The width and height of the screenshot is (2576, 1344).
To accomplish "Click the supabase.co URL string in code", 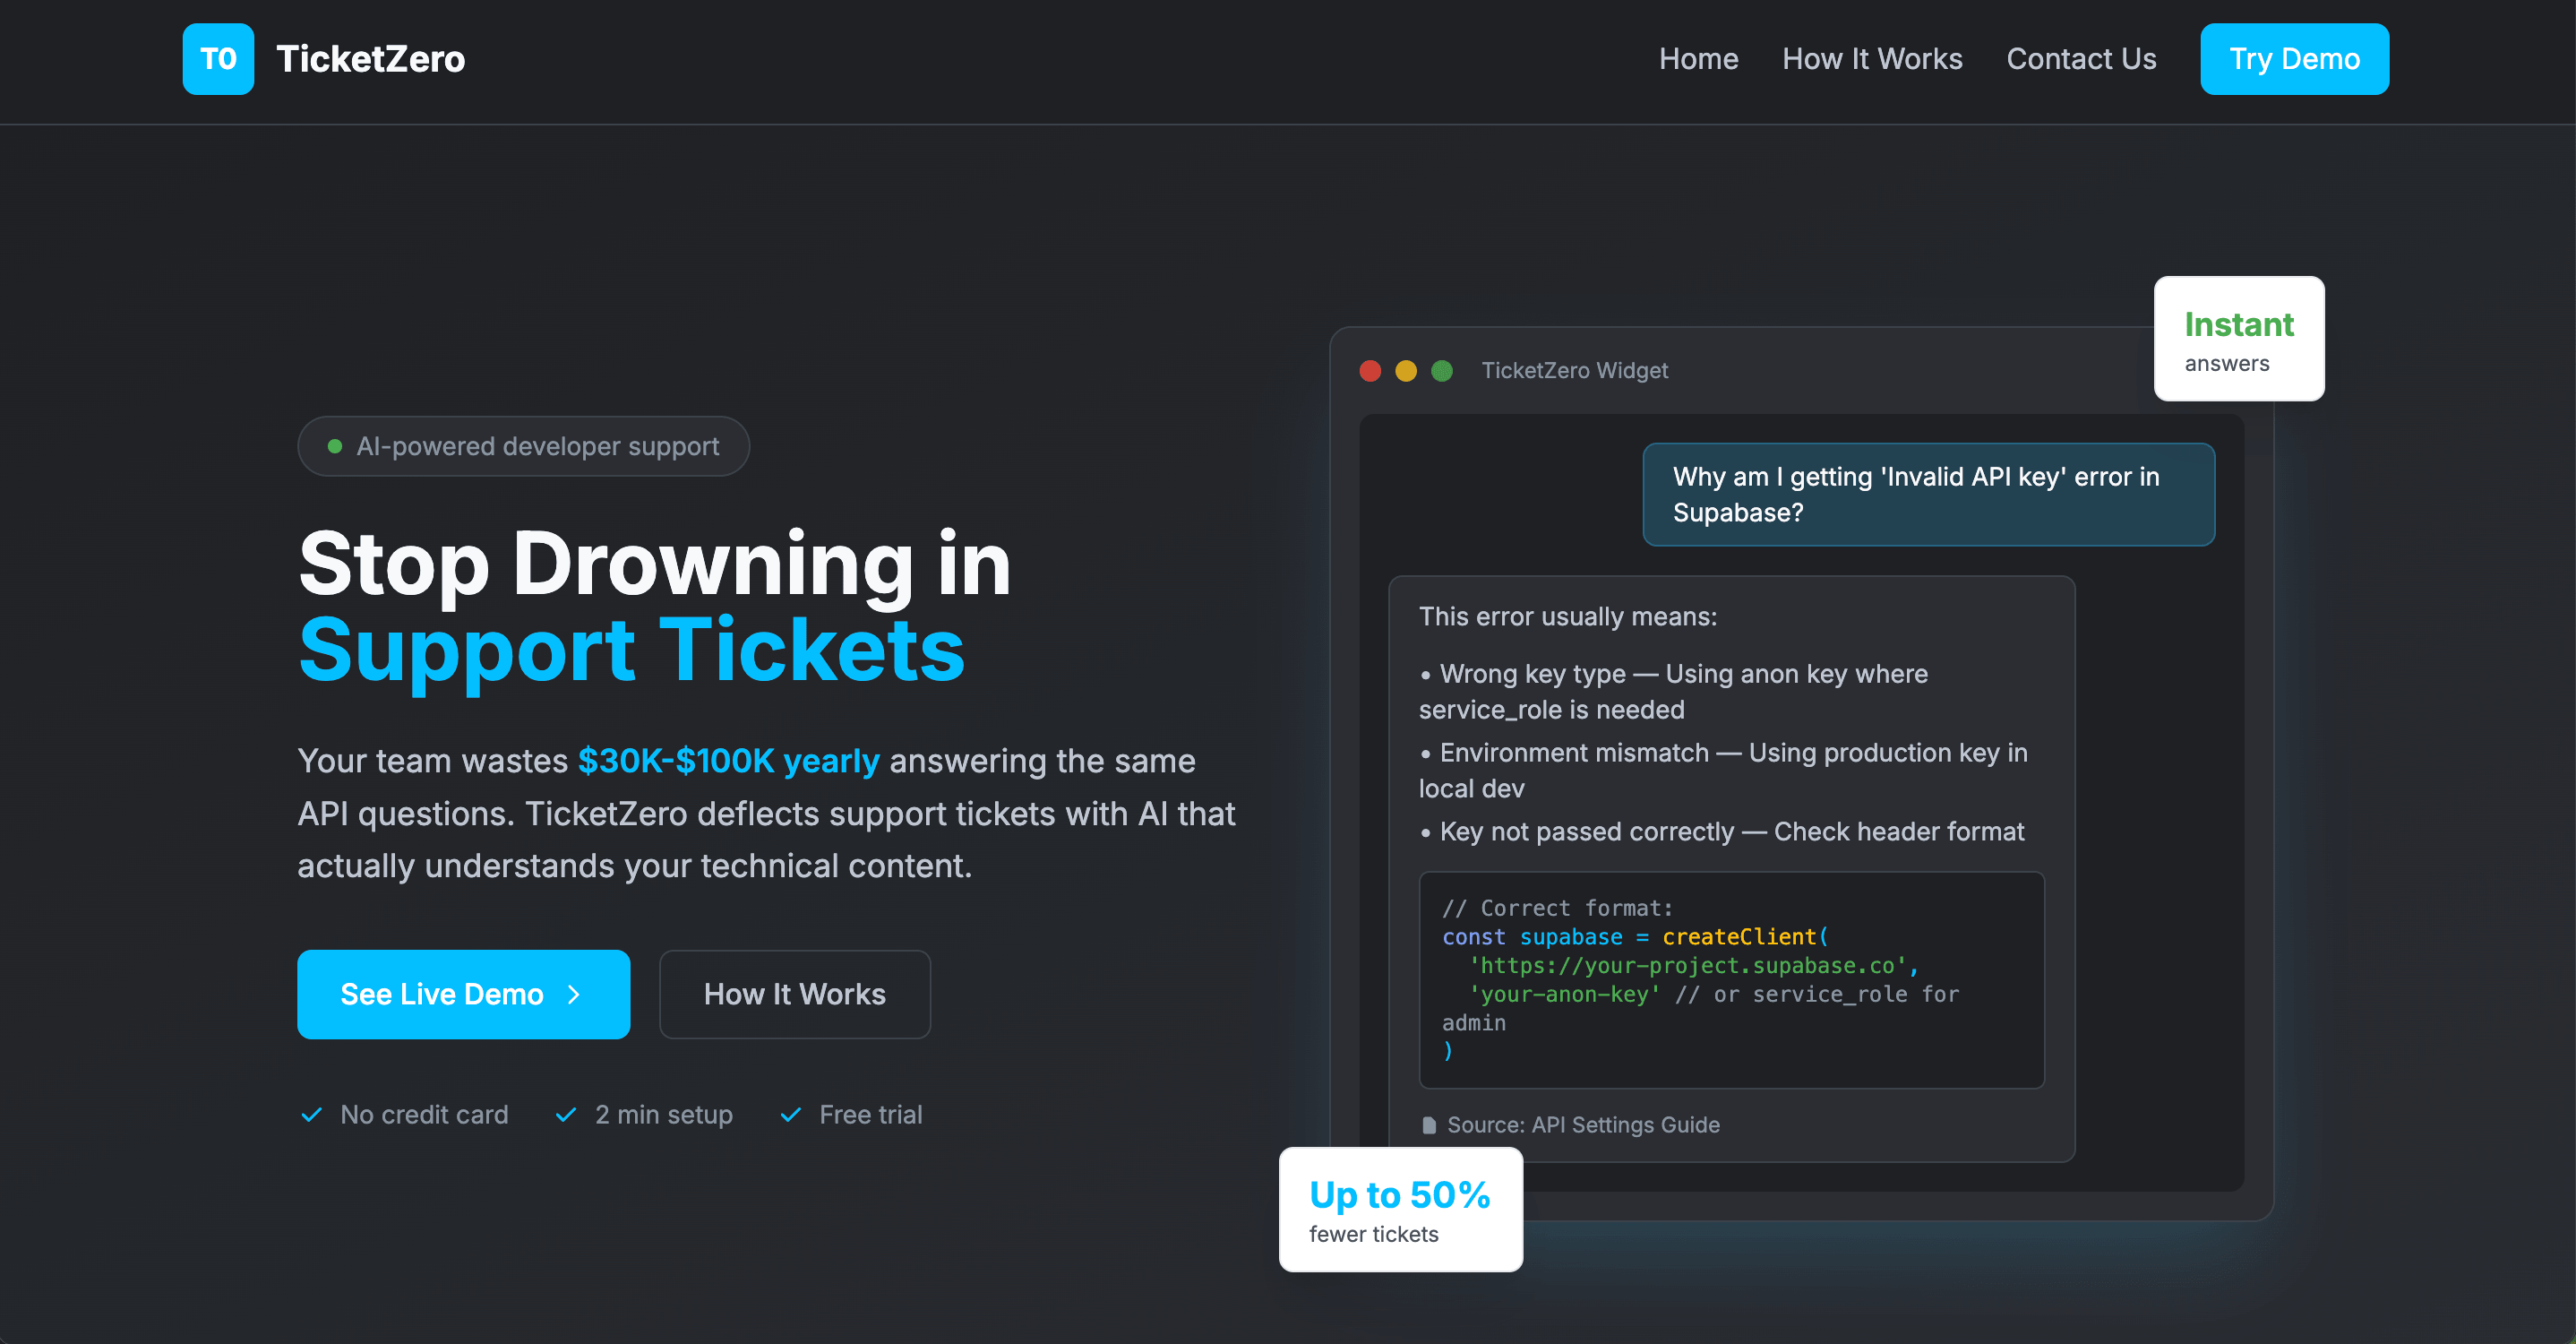I will [1688, 966].
